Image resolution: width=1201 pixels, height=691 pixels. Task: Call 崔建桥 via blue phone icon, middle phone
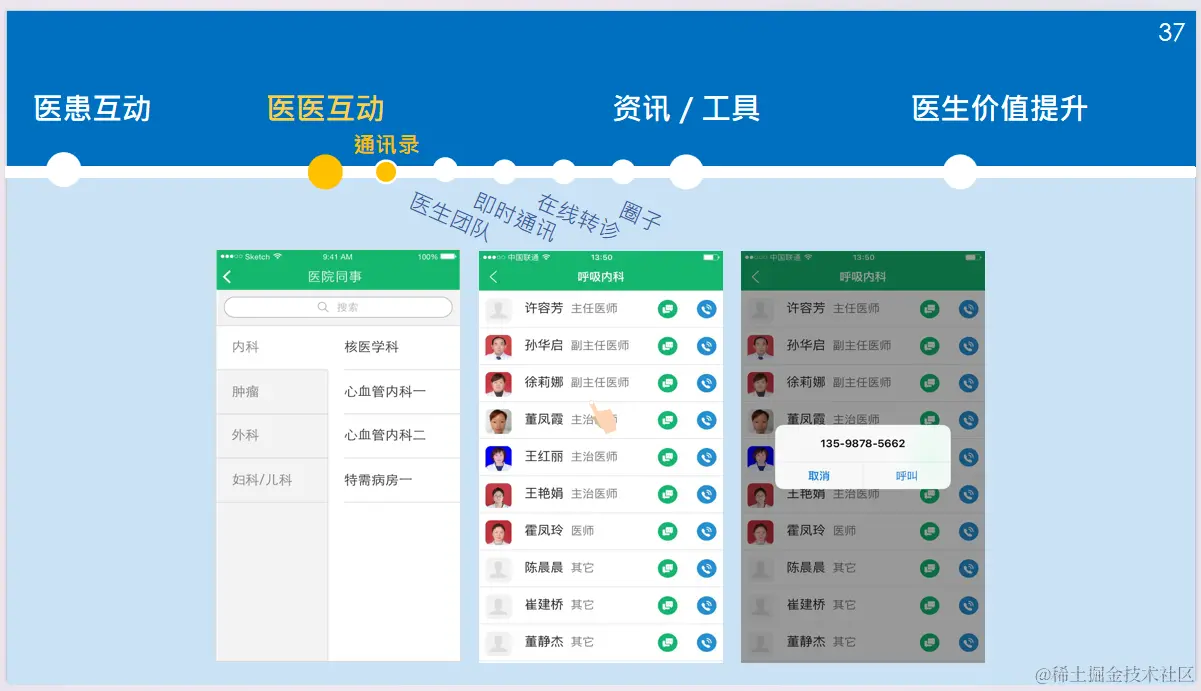[x=707, y=605]
